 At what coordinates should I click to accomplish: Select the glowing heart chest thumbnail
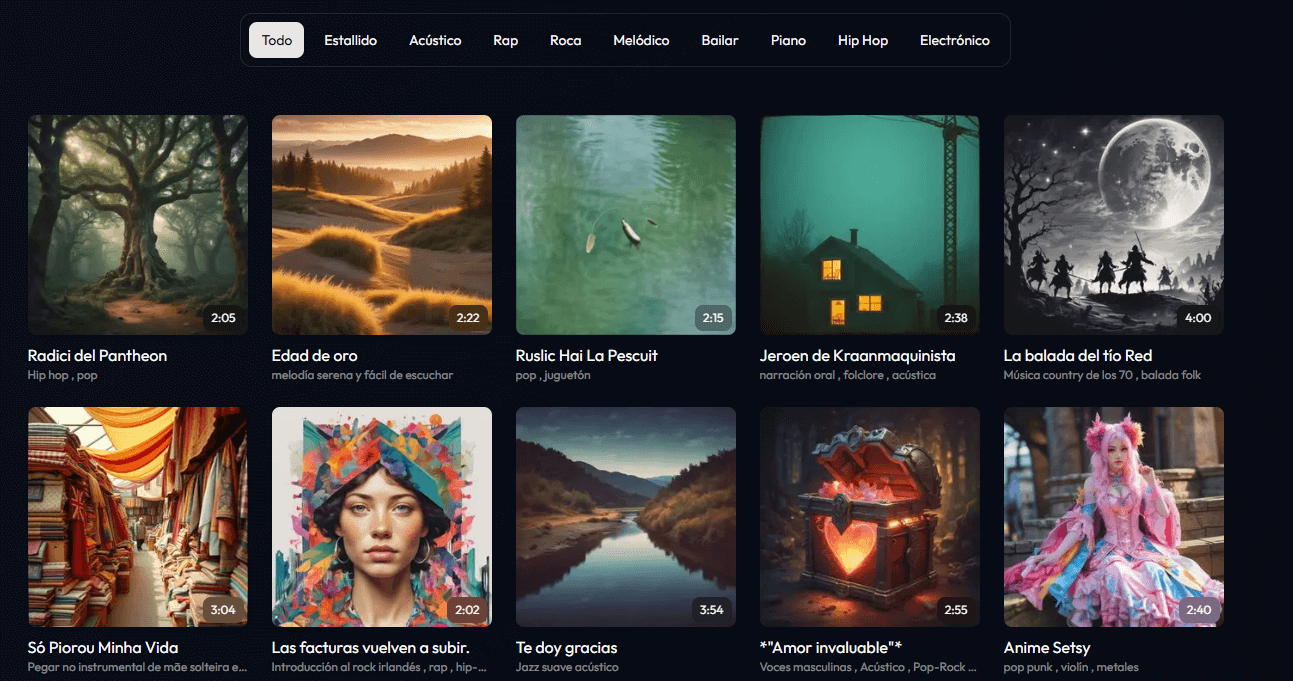870,517
